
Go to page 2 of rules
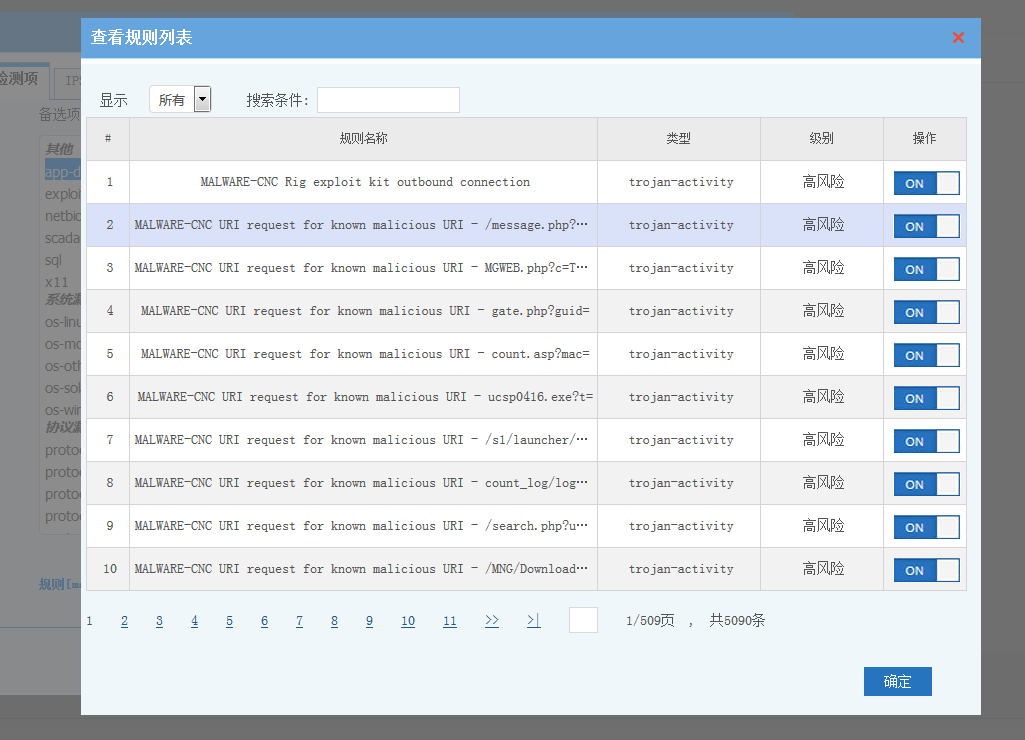pos(124,621)
